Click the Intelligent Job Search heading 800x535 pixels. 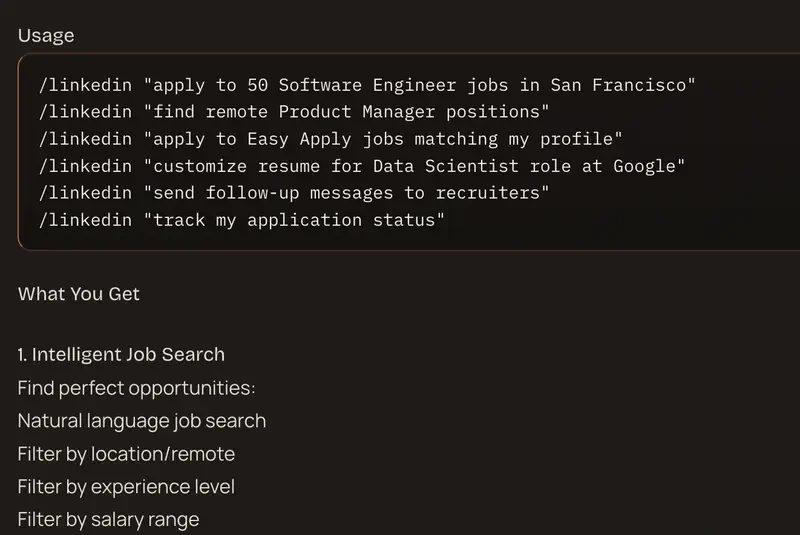[121, 354]
